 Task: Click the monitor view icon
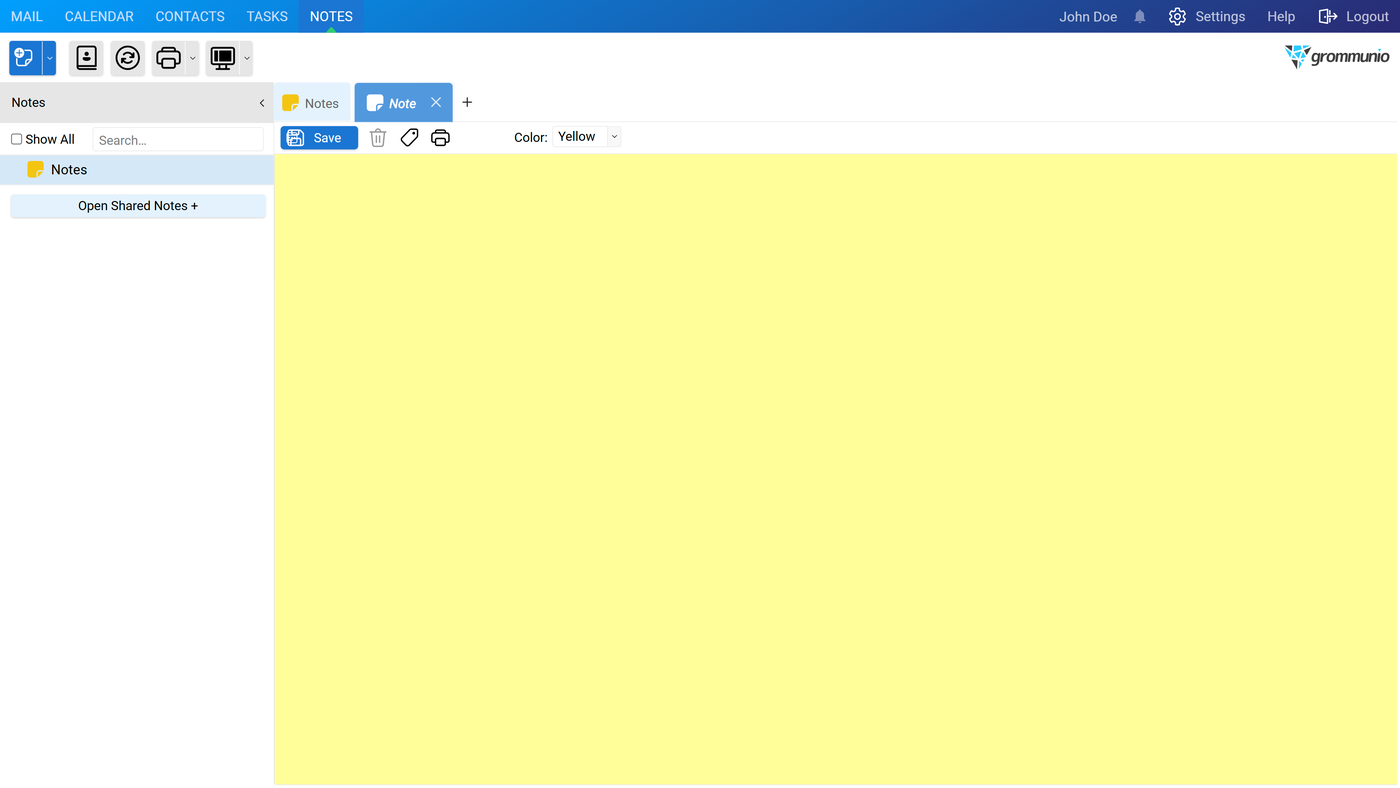point(223,58)
